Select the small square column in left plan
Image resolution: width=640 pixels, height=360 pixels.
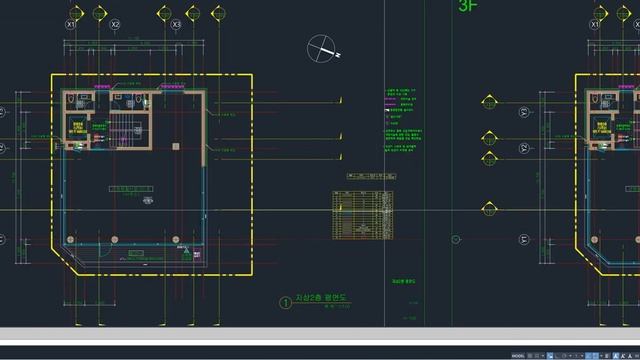[176, 146]
